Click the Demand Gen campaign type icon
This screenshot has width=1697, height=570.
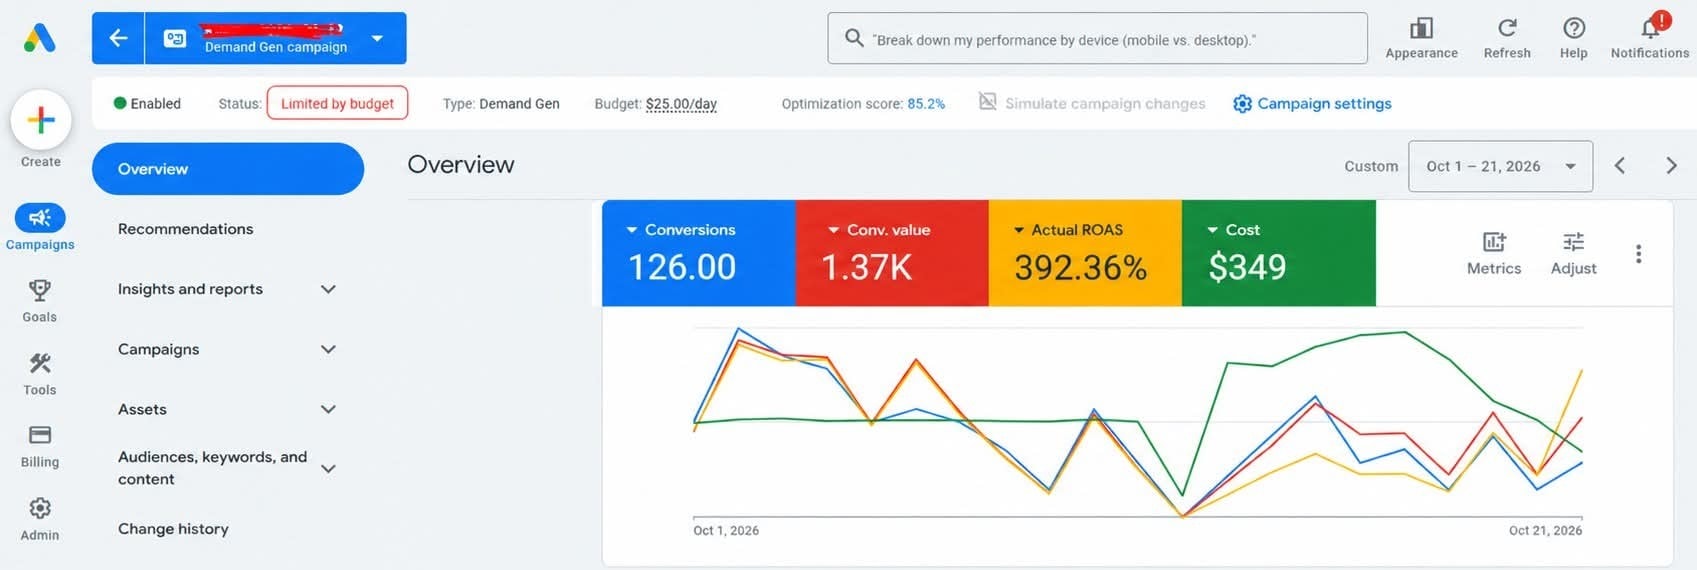(x=175, y=38)
